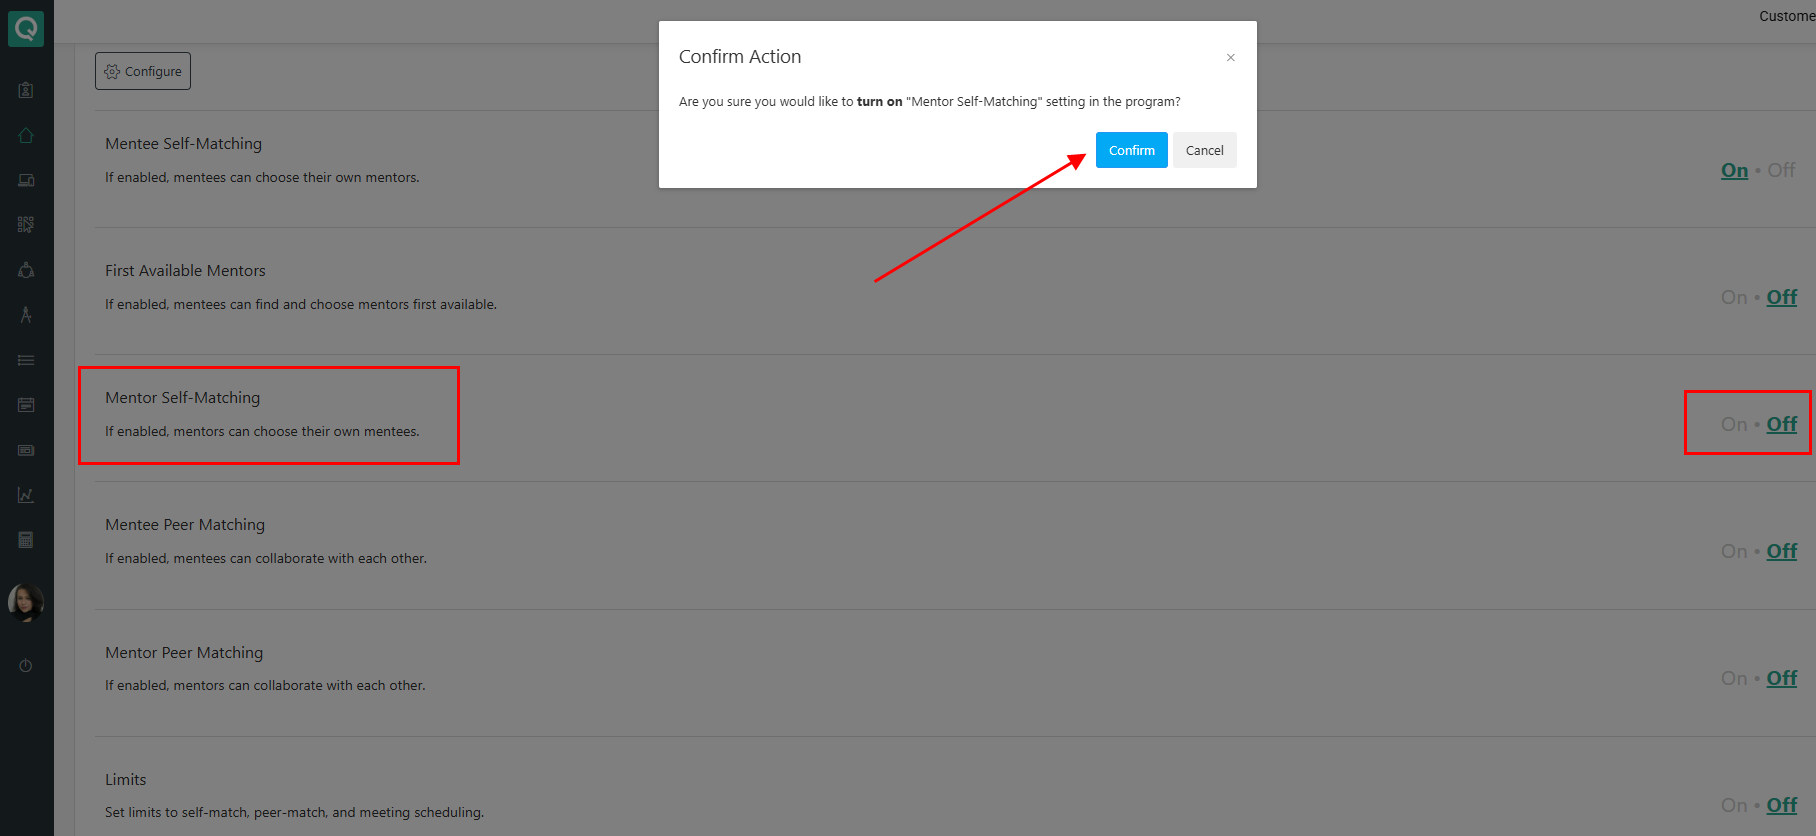The image size is (1816, 836).
Task: Turn on Mentor Peer Matching
Action: [1733, 678]
